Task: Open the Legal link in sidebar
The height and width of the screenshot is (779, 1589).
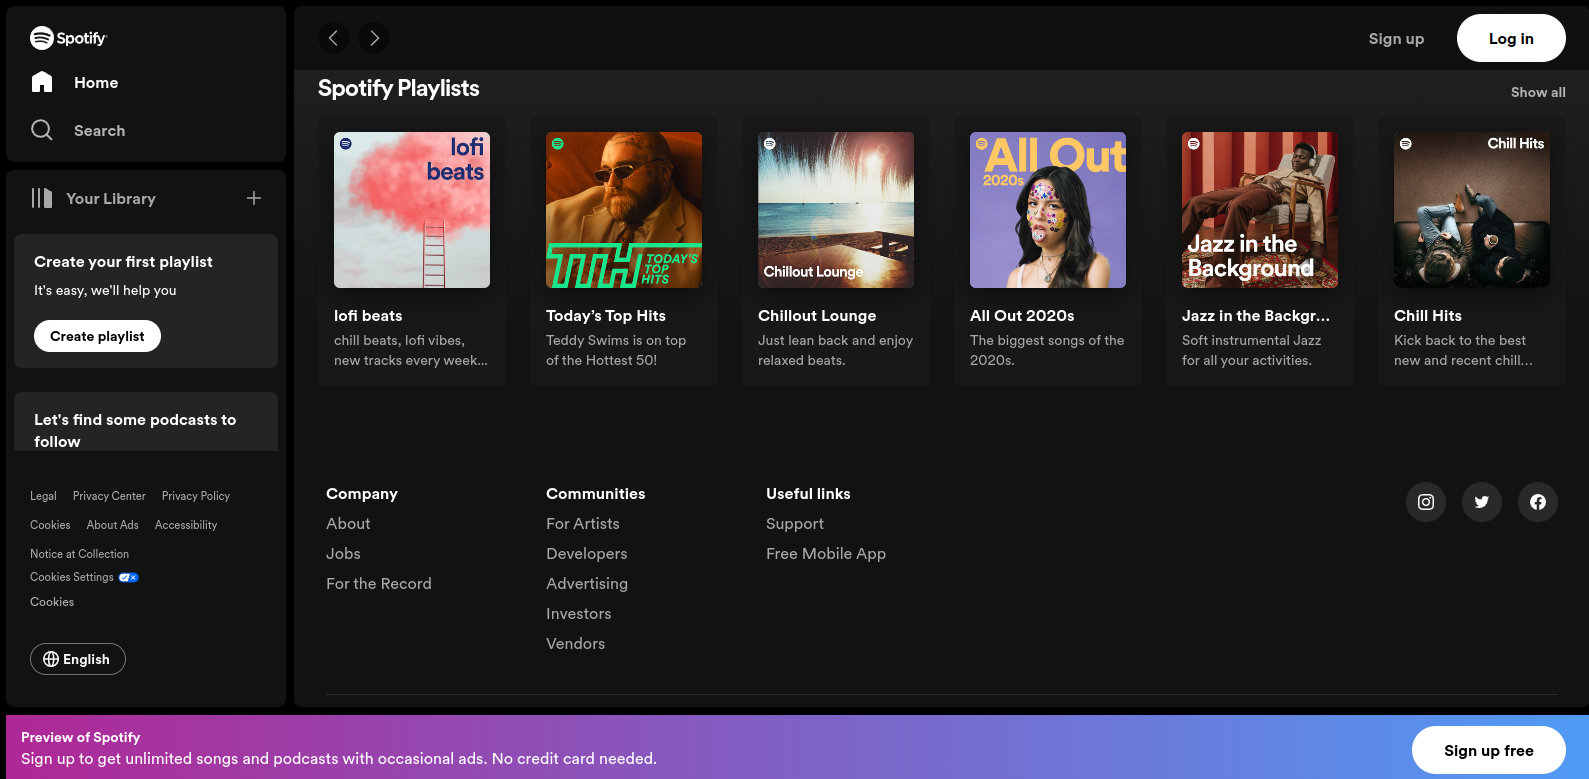Action: (43, 496)
